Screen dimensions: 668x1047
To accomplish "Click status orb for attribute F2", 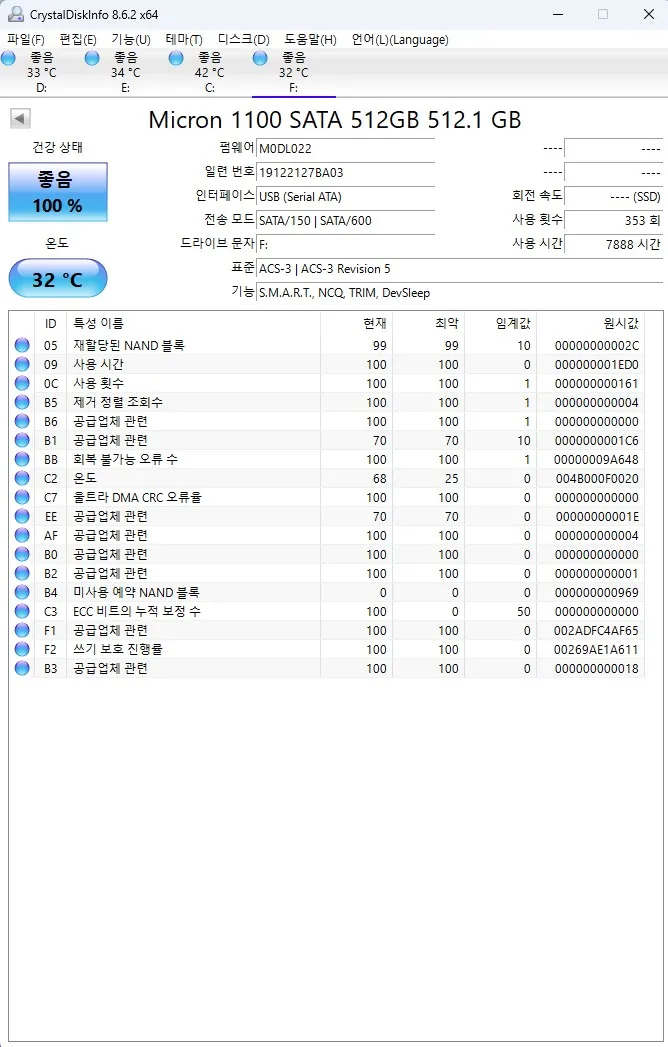I will pos(22,649).
